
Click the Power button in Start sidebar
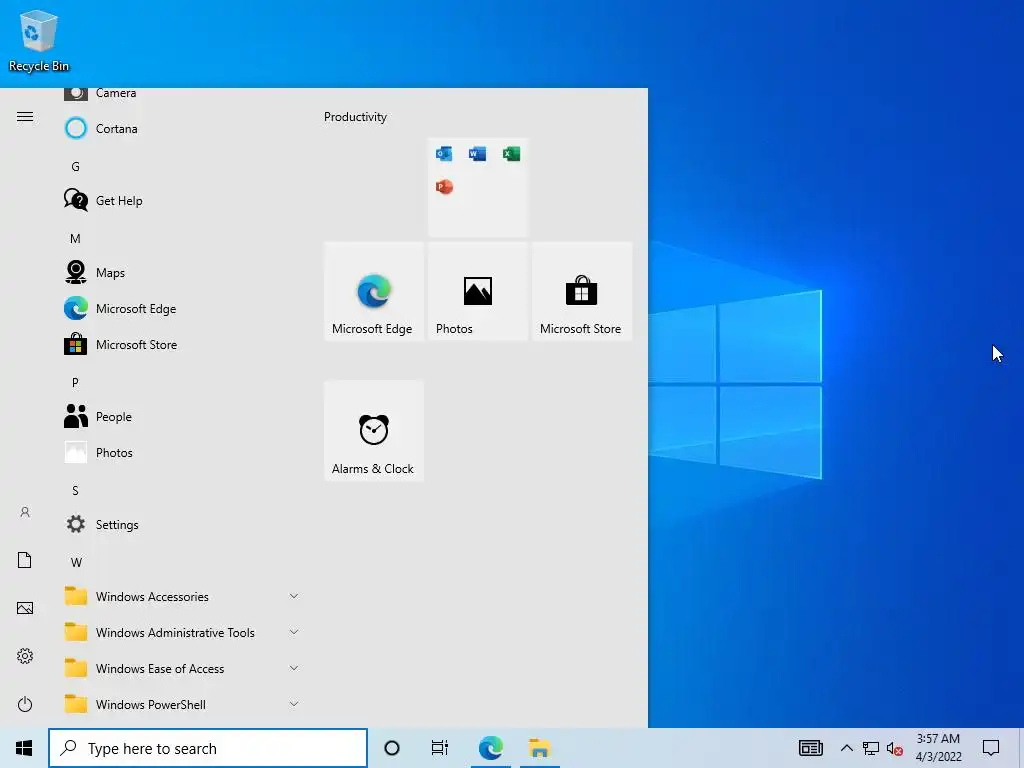click(x=25, y=704)
